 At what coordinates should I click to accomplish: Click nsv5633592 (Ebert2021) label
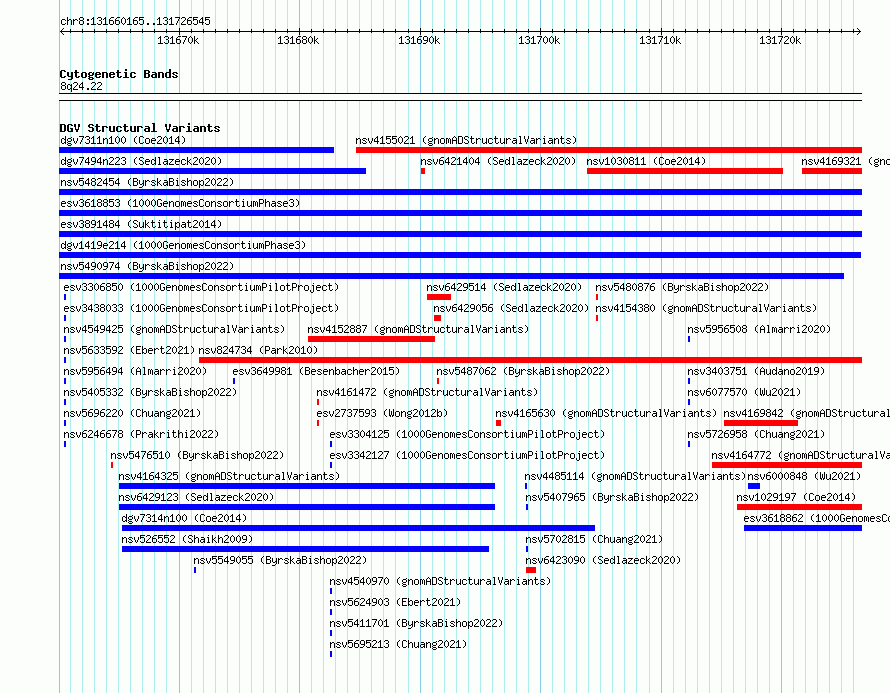point(129,350)
